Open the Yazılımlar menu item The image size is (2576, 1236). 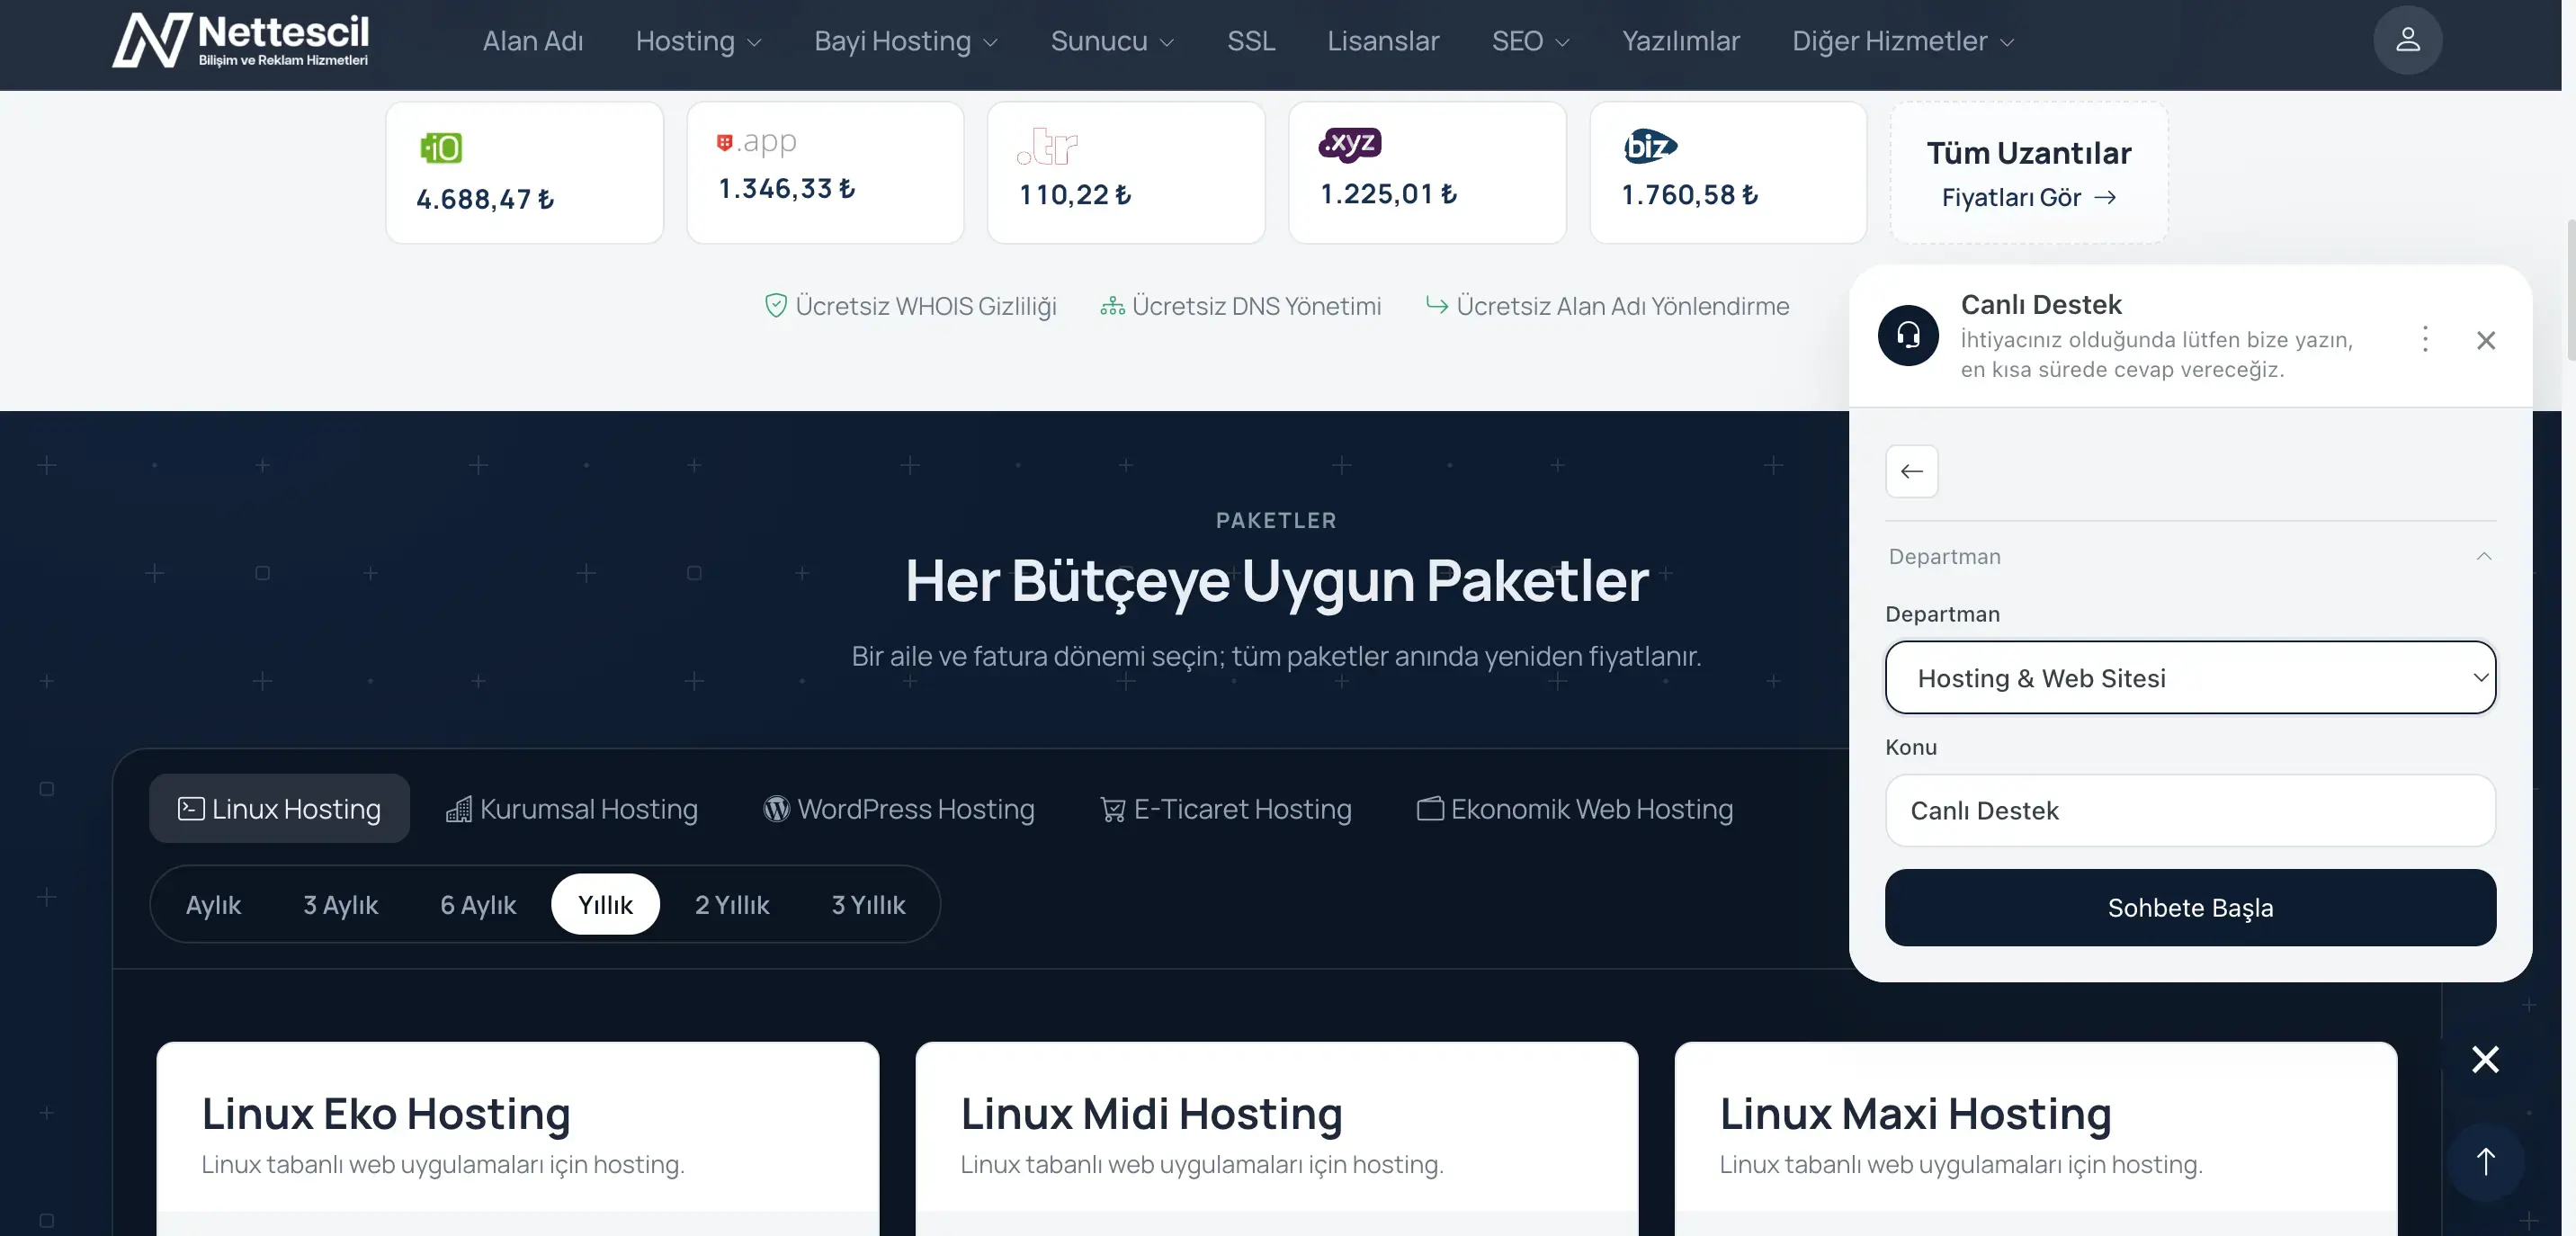tap(1680, 41)
